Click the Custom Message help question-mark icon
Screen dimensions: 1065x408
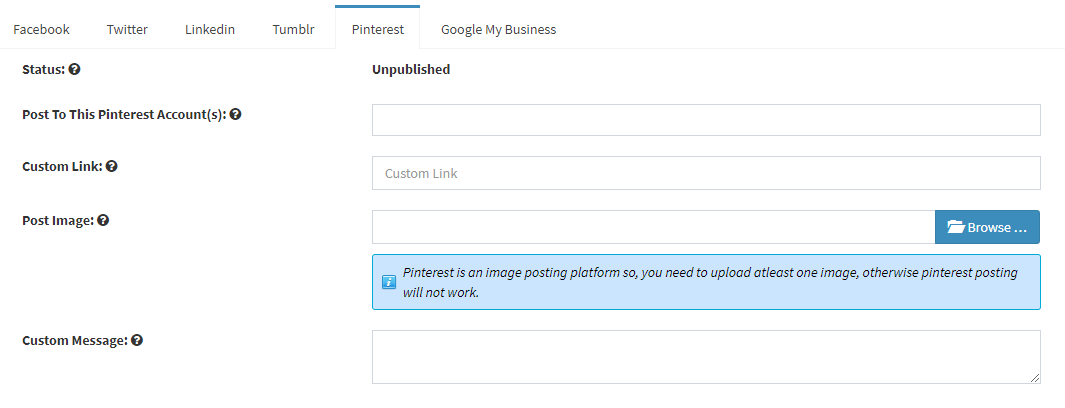137,340
